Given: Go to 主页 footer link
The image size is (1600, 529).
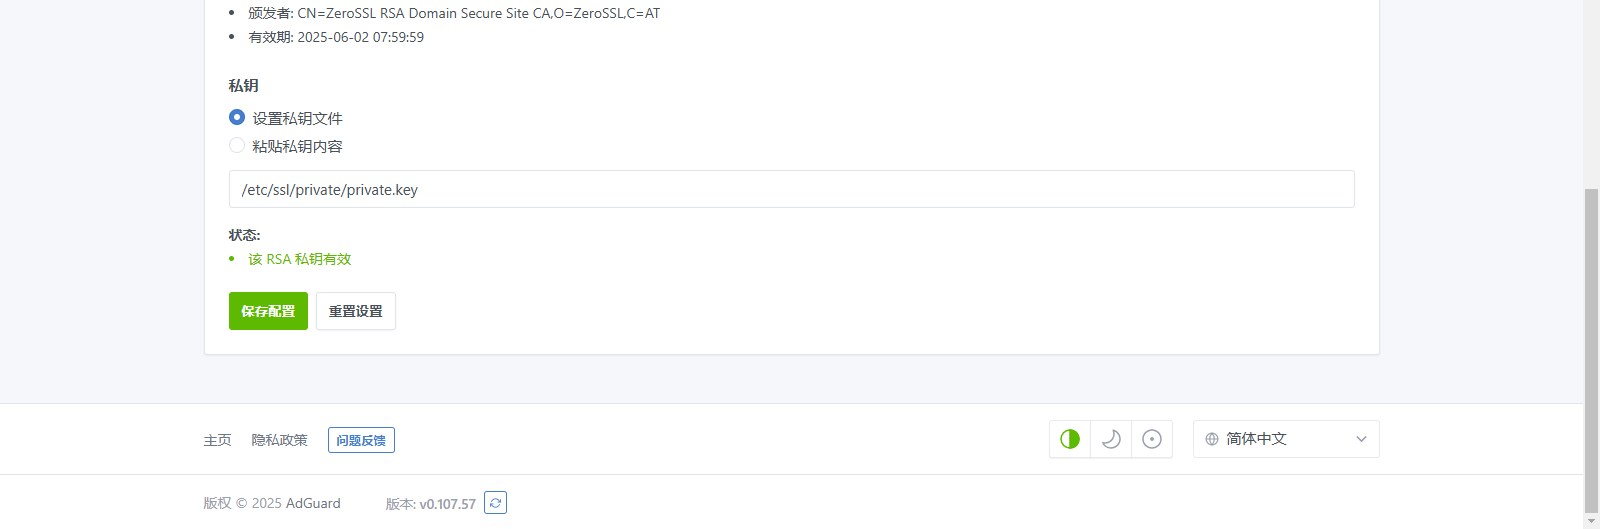Looking at the screenshot, I should tap(217, 440).
